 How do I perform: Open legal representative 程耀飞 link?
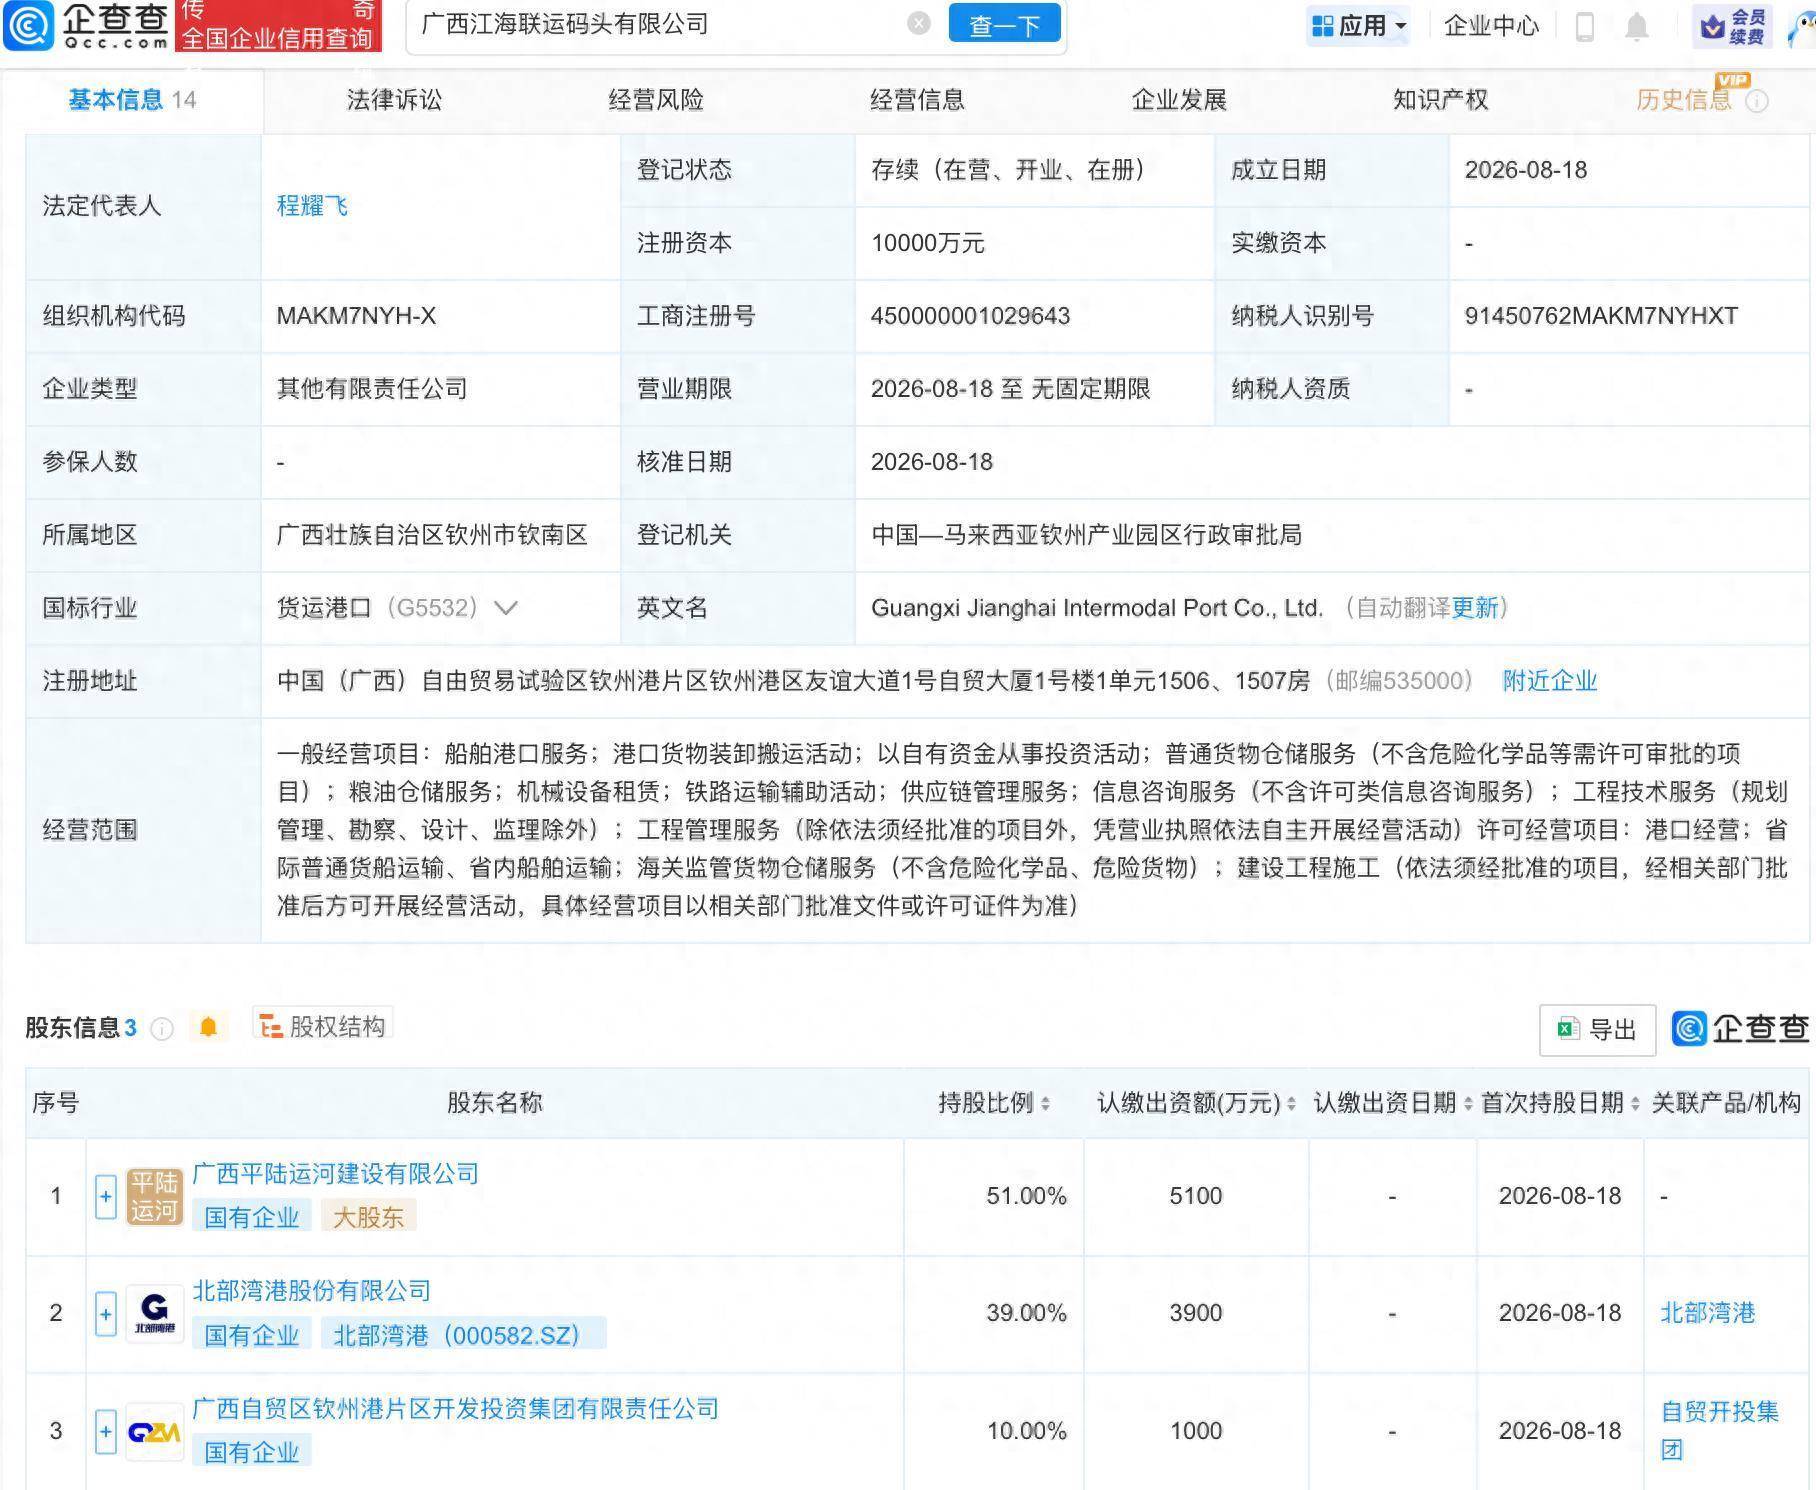(312, 206)
